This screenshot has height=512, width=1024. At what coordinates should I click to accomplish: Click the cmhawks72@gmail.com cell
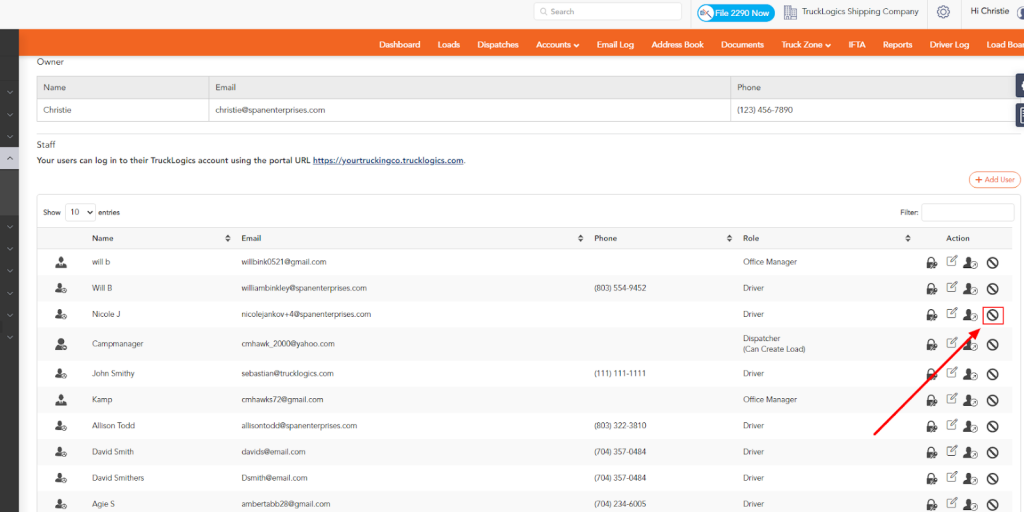coord(283,399)
